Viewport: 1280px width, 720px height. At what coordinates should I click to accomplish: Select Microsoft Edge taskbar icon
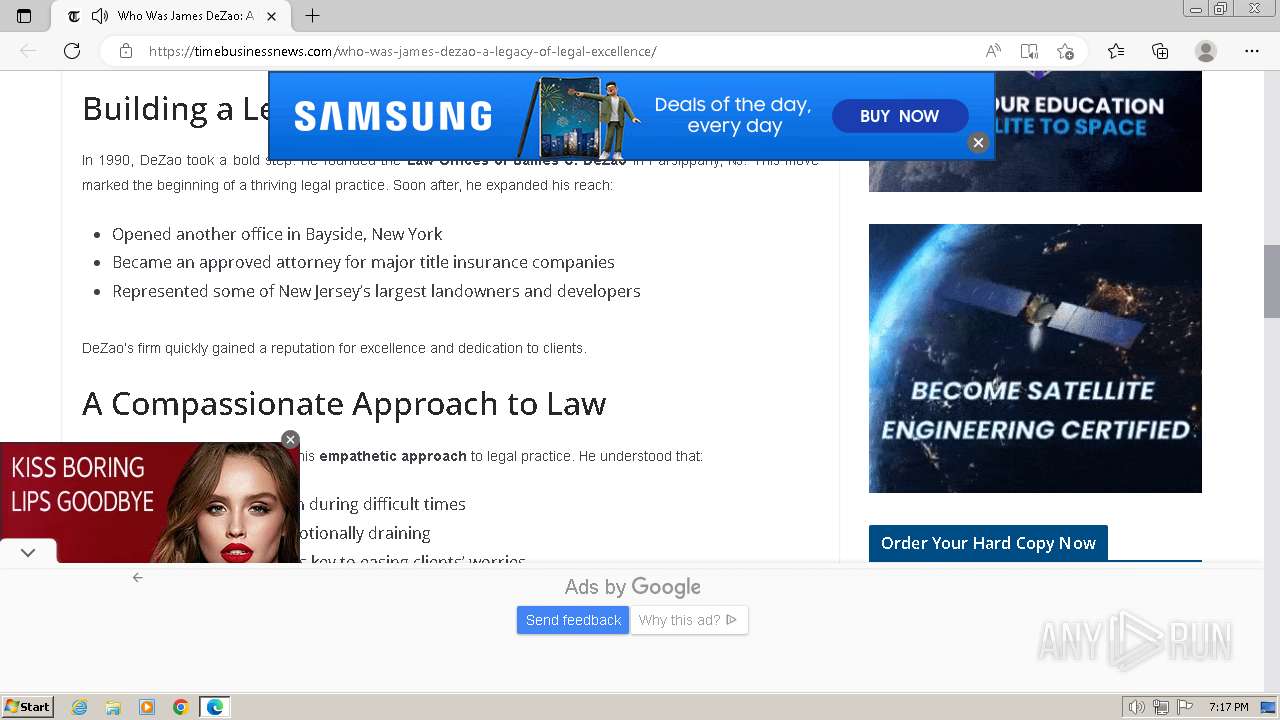tap(215, 707)
